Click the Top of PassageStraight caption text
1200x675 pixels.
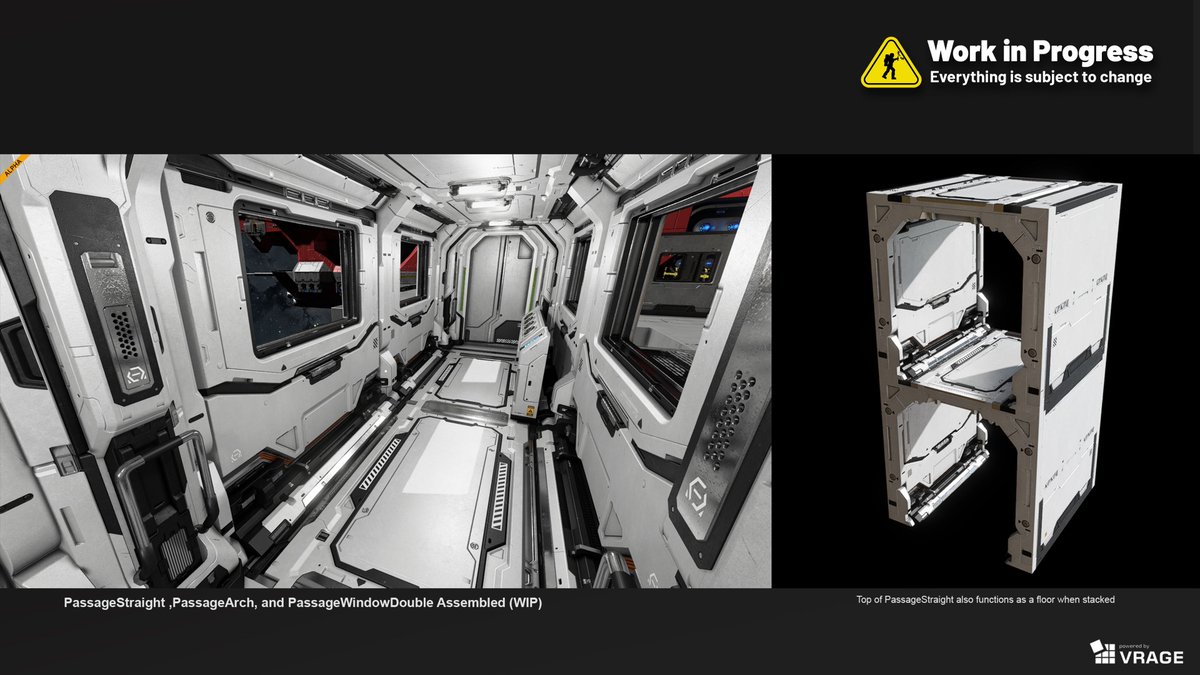click(x=986, y=601)
